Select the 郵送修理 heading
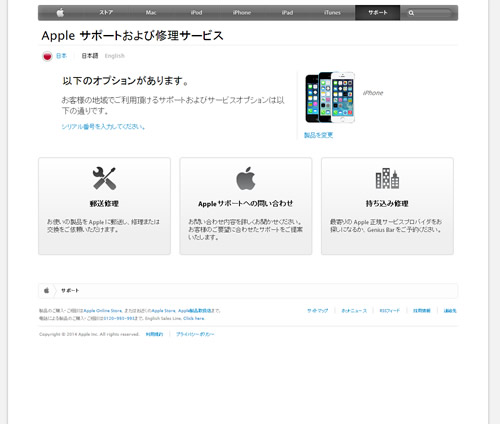This screenshot has height=424, width=500. point(104,204)
